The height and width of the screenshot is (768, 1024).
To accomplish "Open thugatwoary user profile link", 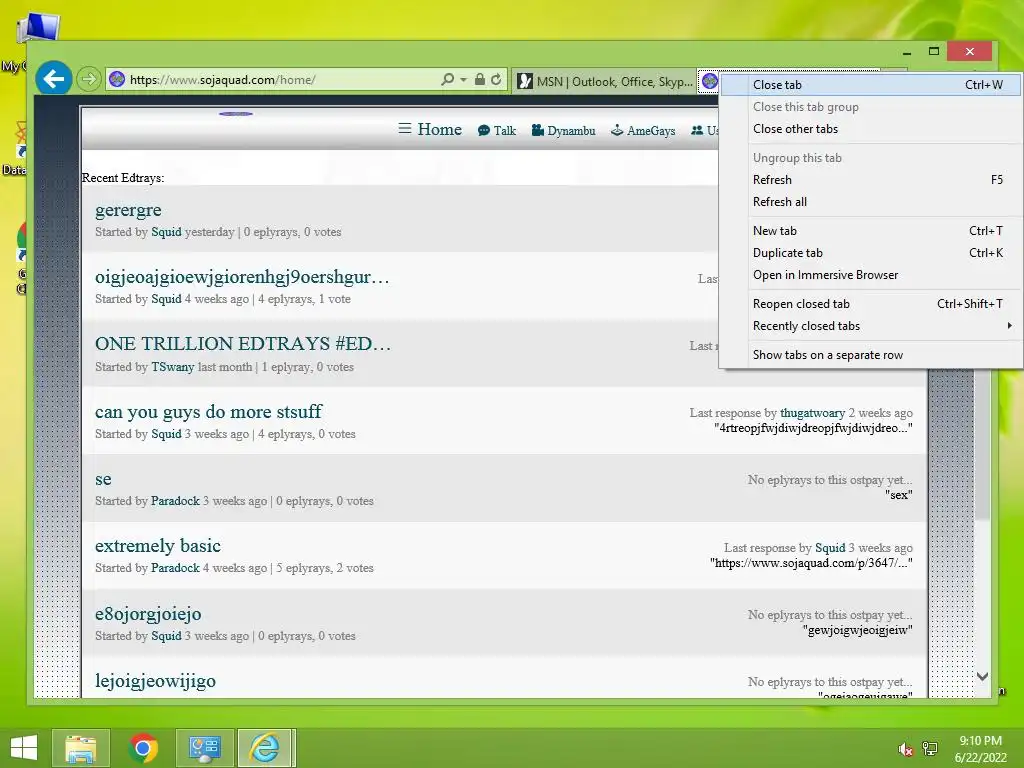I will click(x=812, y=413).
